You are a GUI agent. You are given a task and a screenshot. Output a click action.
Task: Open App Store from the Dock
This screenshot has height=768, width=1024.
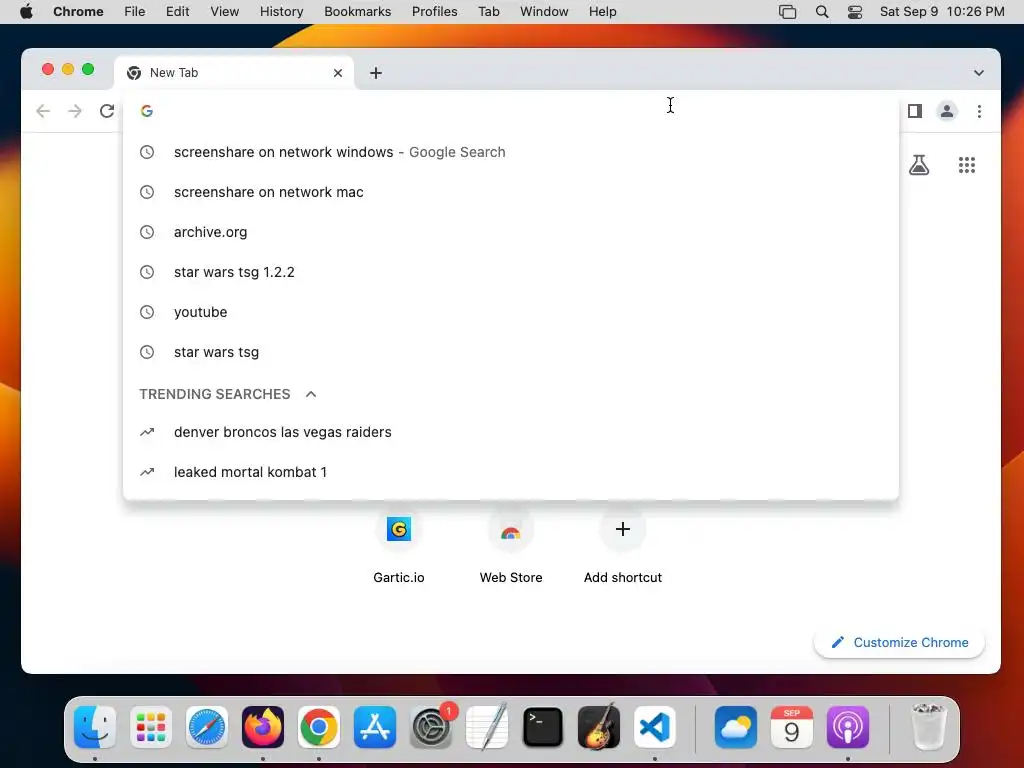tap(375, 727)
